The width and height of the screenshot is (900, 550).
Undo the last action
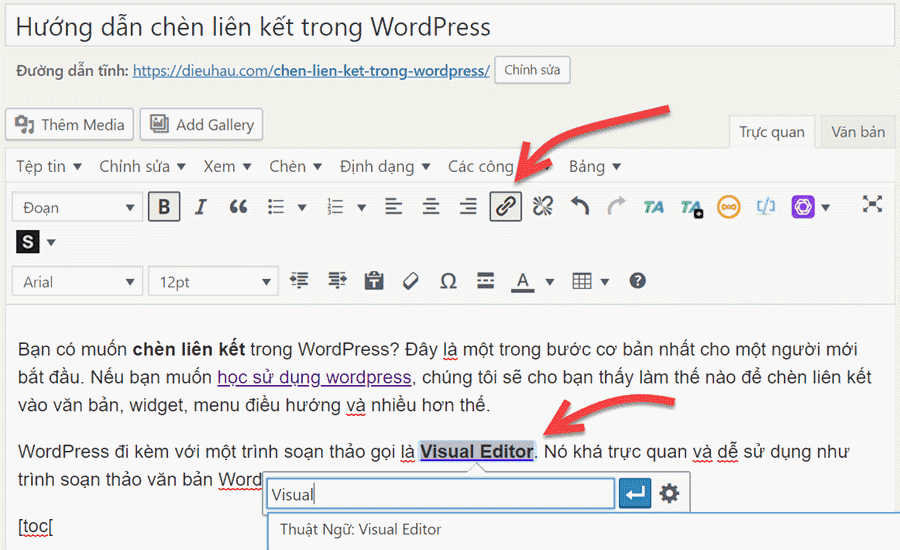pyautogui.click(x=580, y=207)
